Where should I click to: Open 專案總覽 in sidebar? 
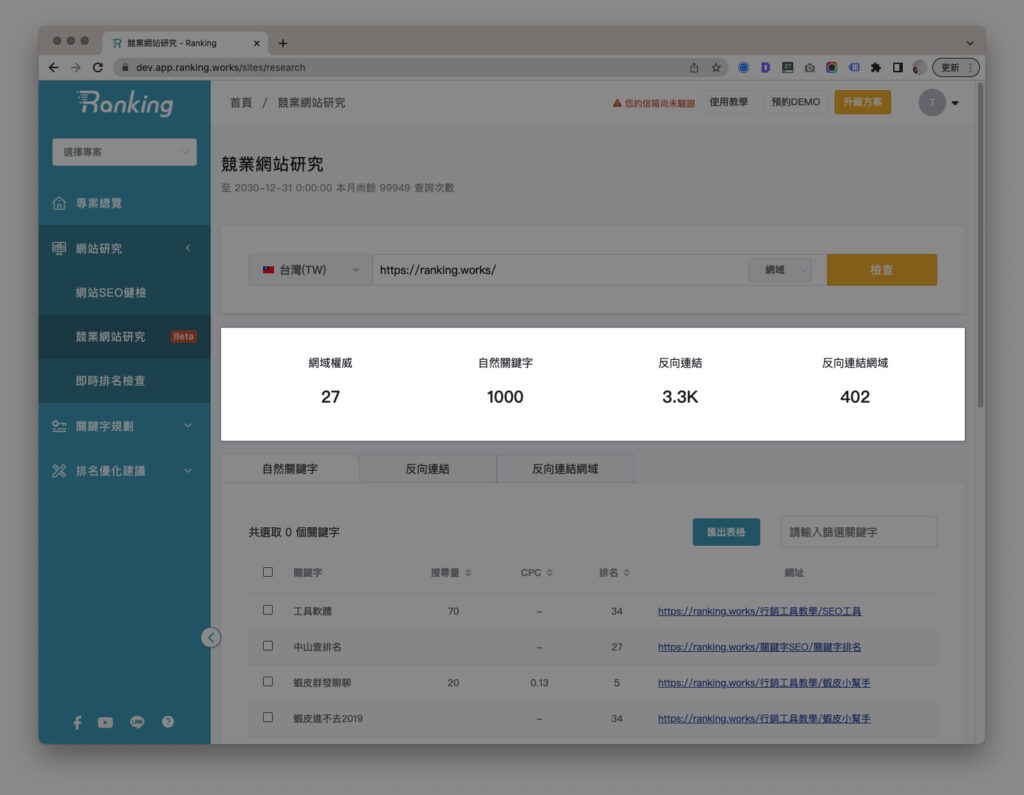[124, 203]
